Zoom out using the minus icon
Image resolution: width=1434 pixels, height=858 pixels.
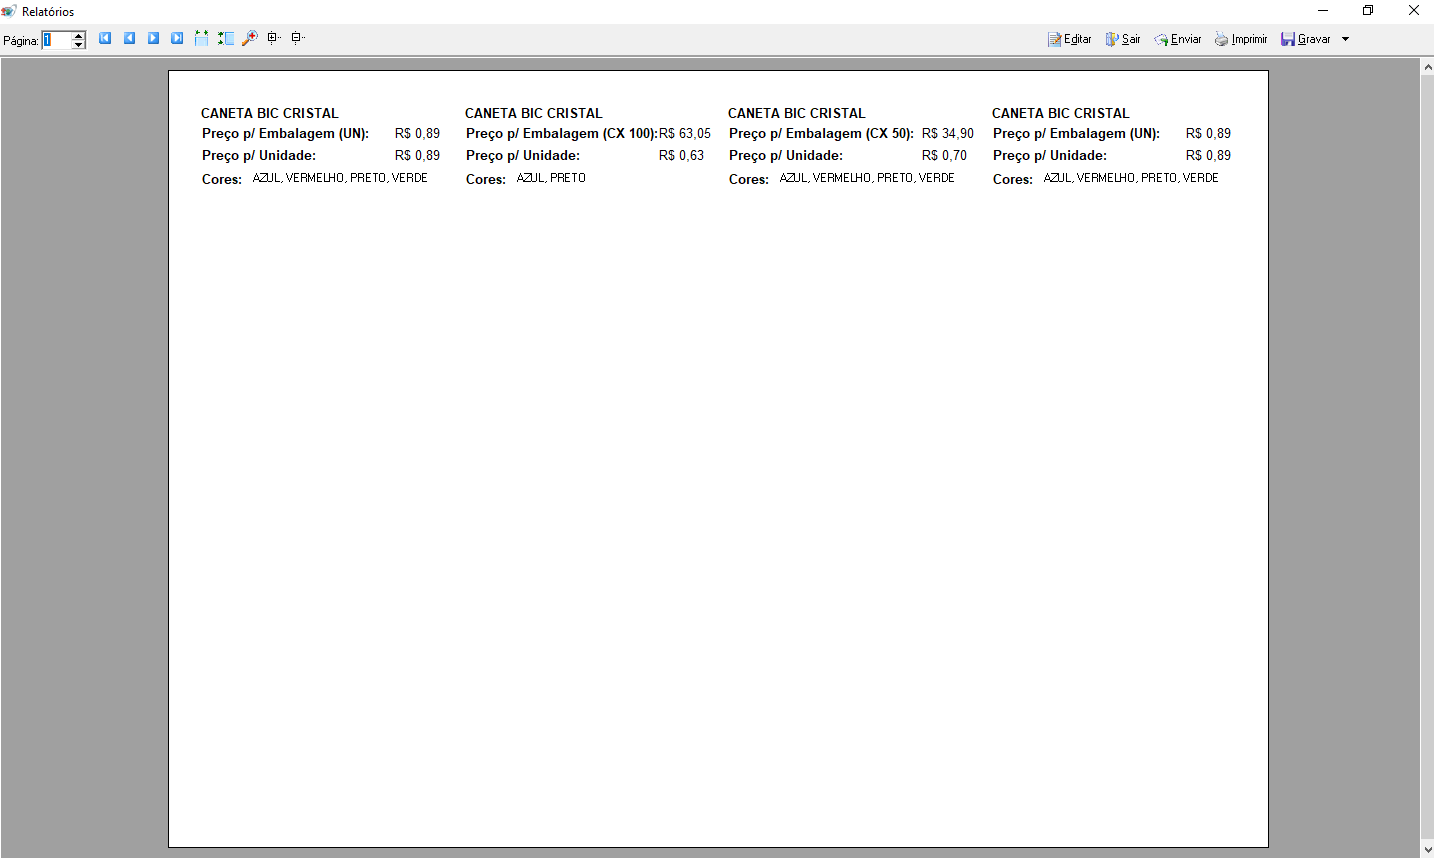pyautogui.click(x=297, y=38)
